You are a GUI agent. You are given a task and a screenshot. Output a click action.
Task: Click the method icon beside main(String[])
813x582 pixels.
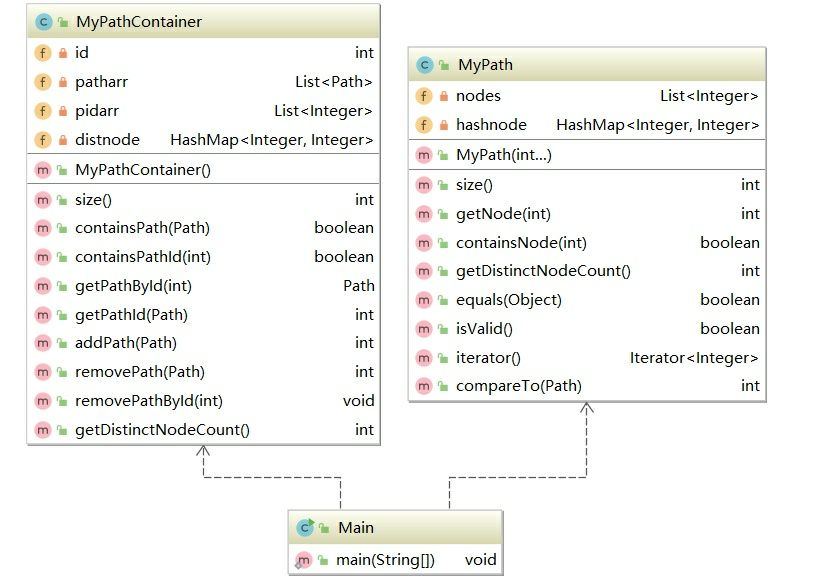coord(303,560)
